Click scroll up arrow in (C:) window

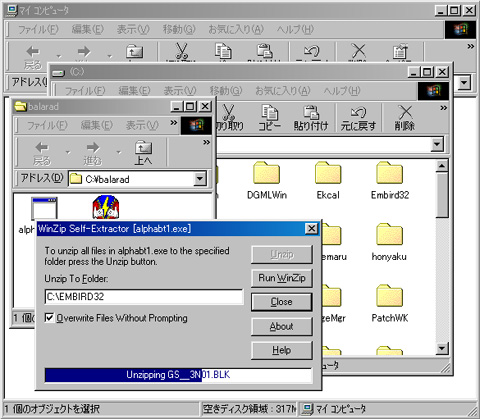pyautogui.click(x=442, y=166)
